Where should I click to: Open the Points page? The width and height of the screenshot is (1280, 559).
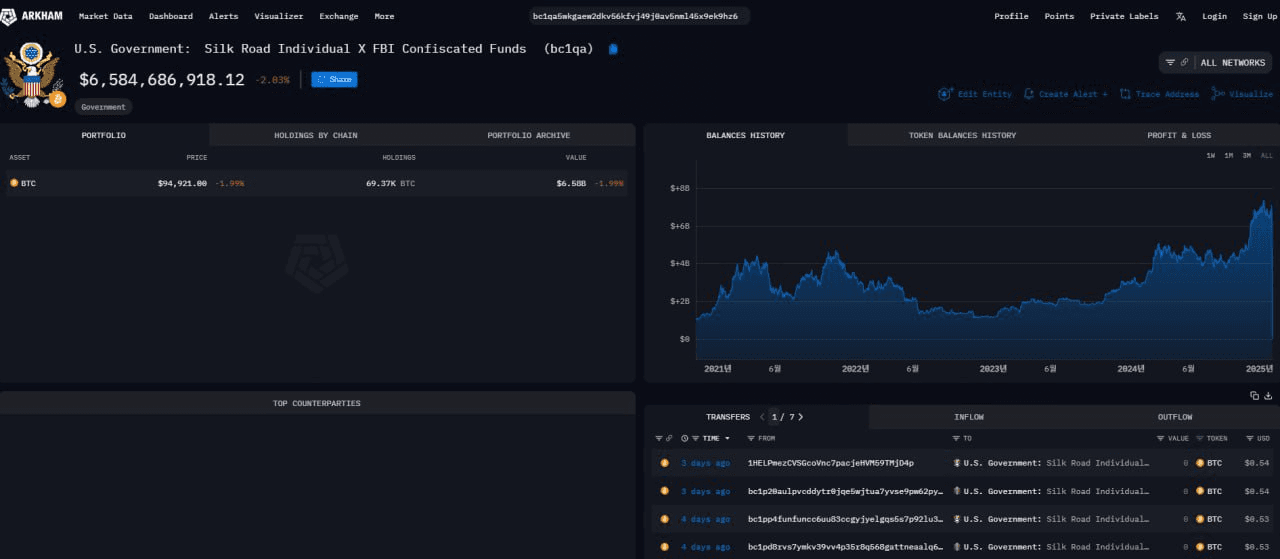tap(1059, 16)
